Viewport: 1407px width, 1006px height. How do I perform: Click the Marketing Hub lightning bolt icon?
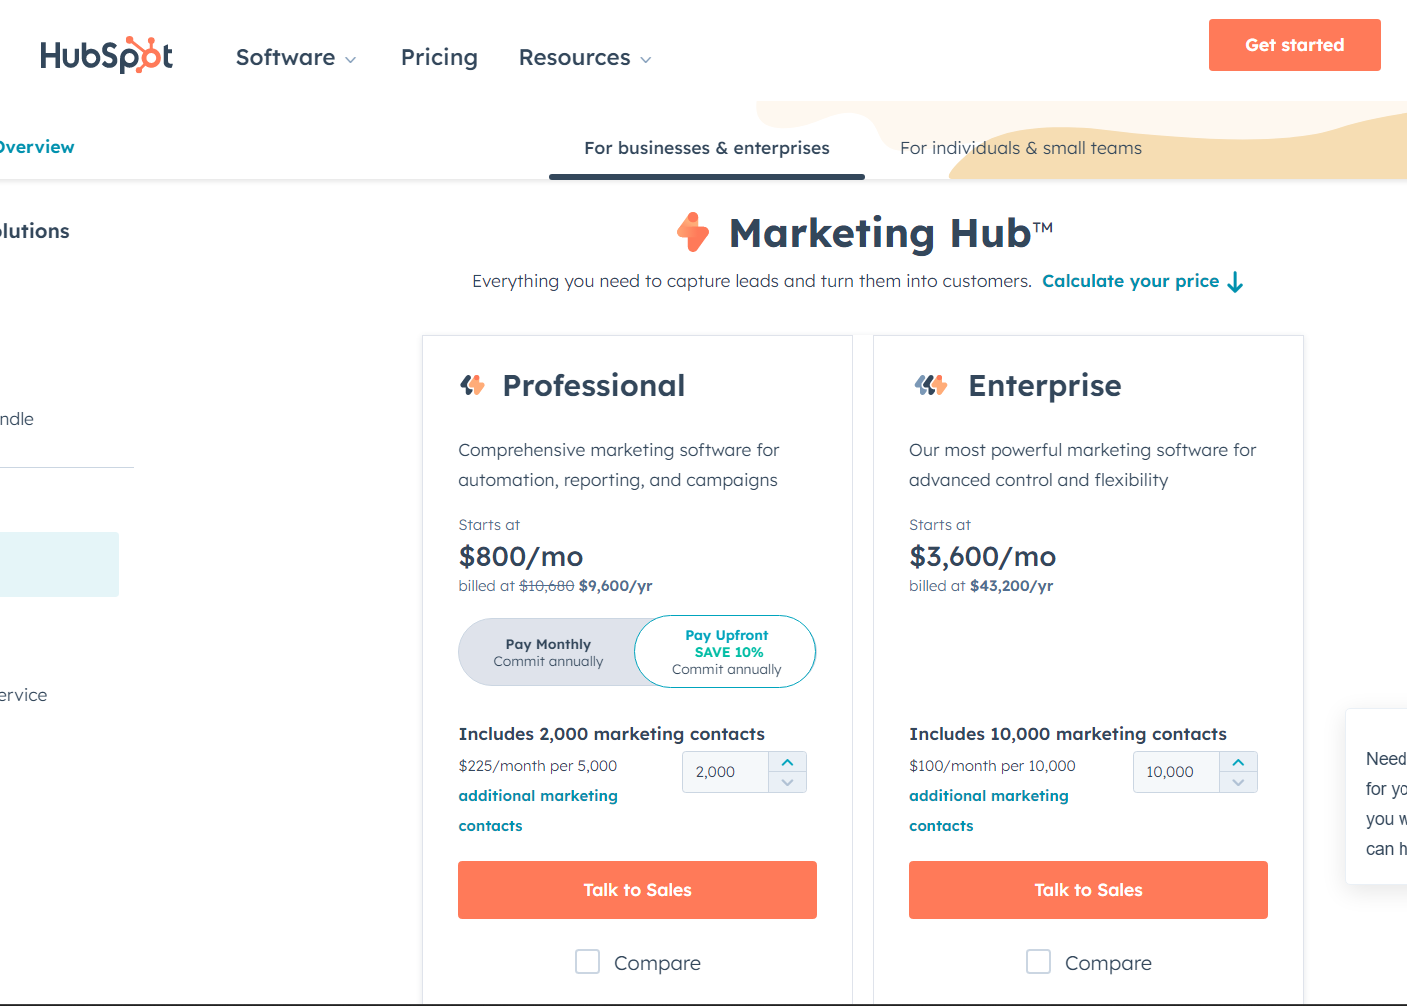pos(693,232)
